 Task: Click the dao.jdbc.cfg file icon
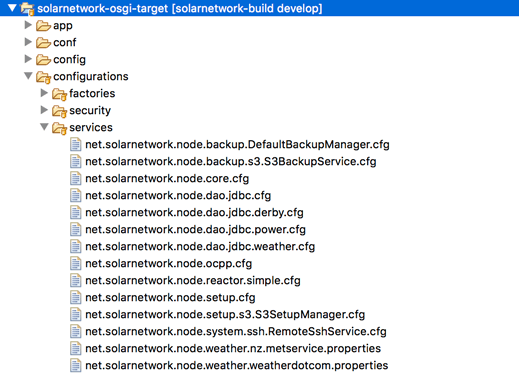76,196
